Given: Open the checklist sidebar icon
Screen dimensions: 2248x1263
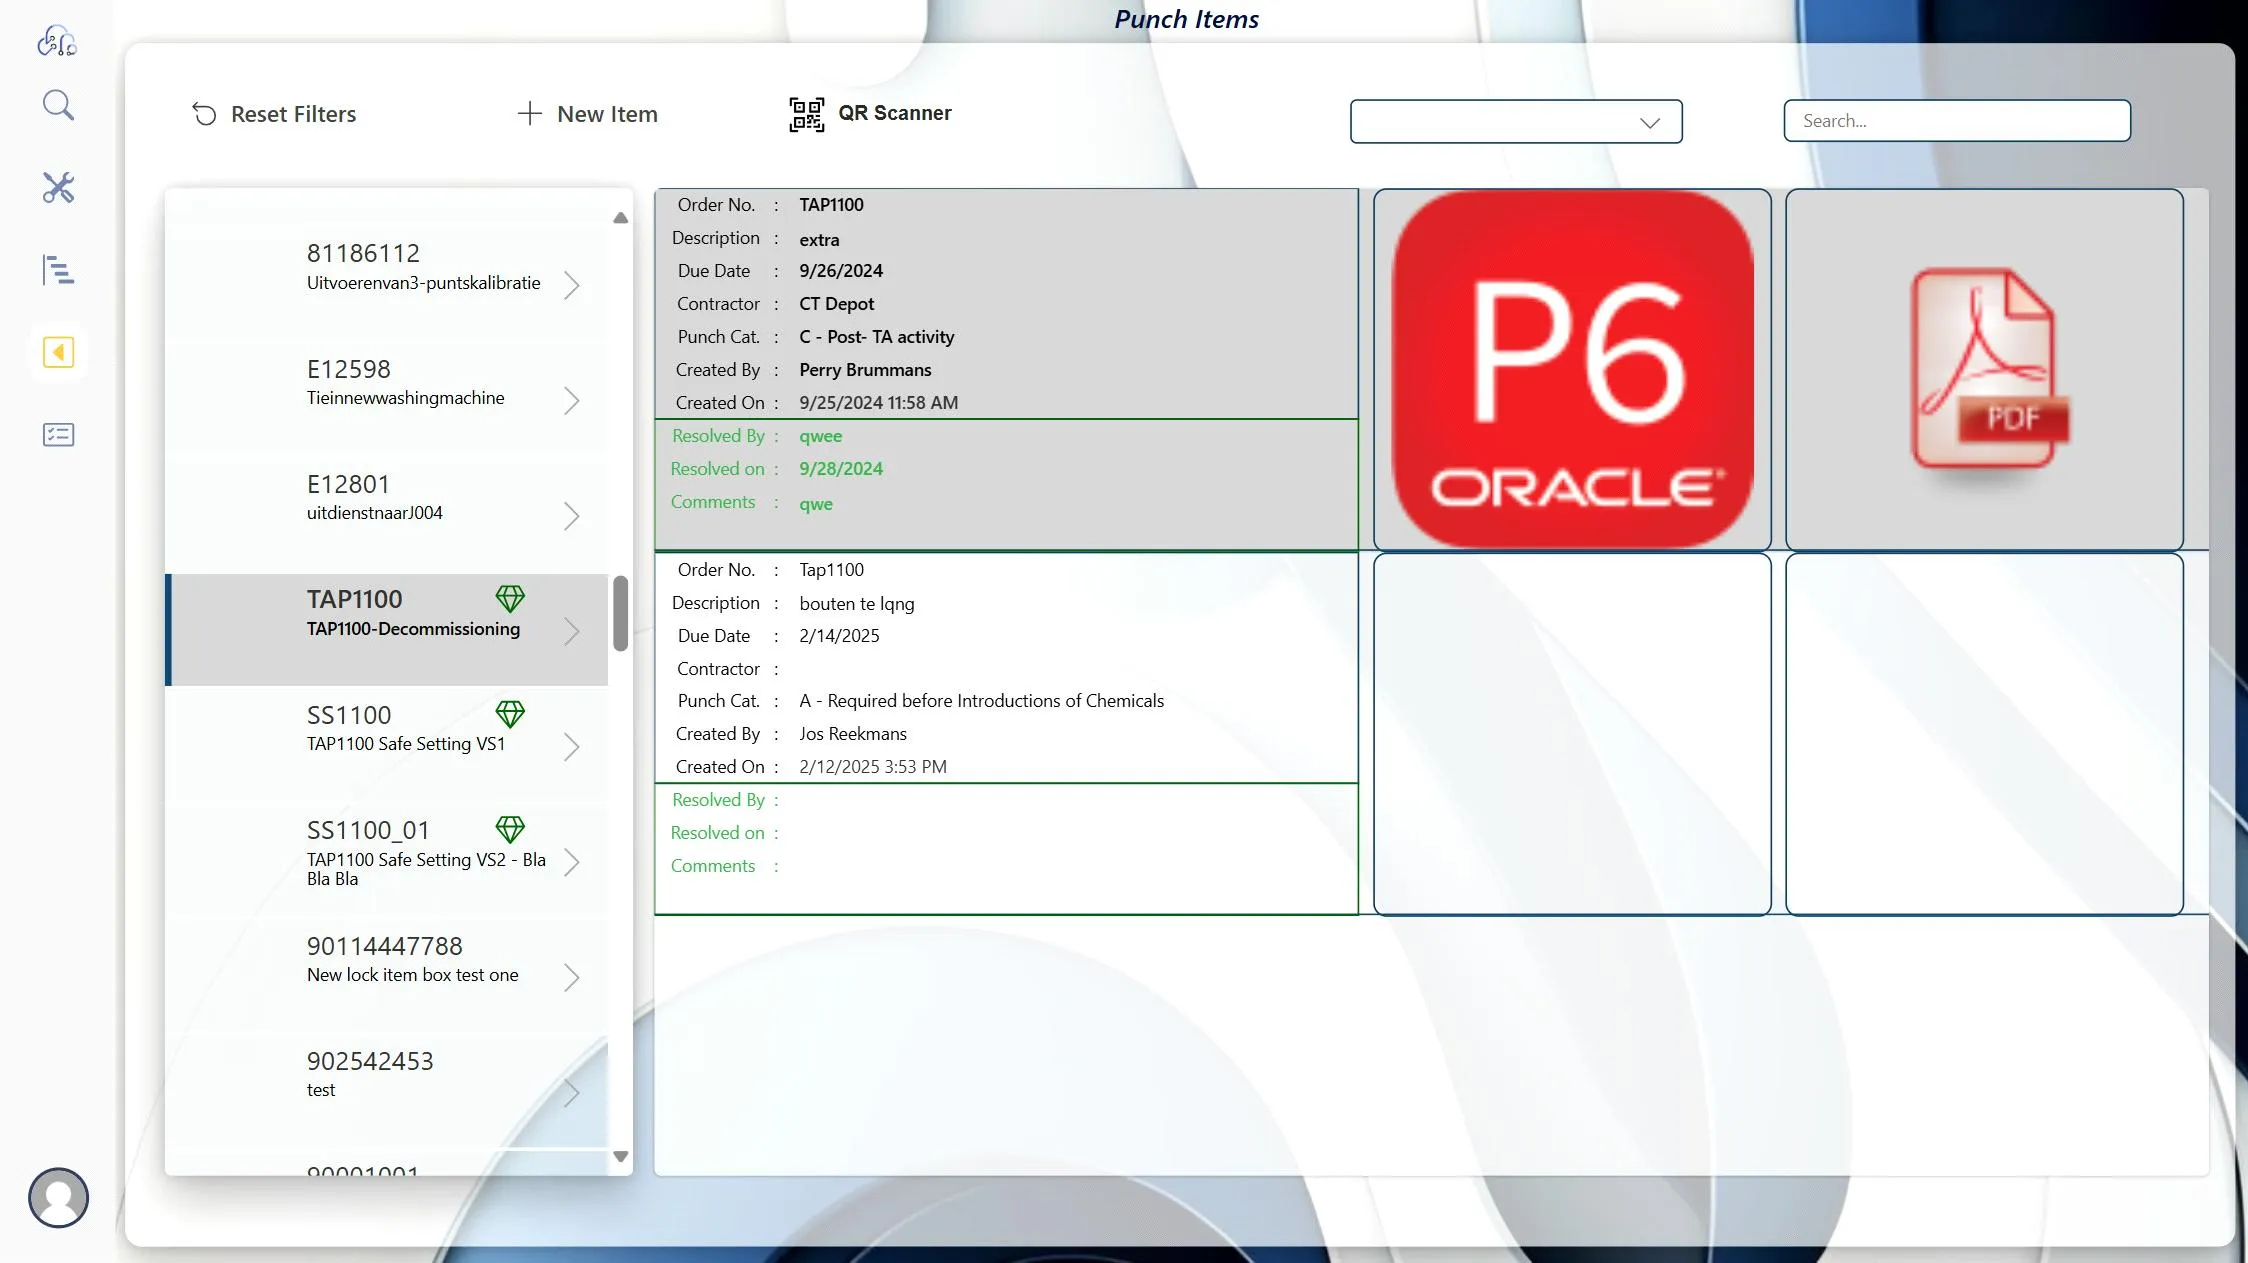Looking at the screenshot, I should point(58,434).
